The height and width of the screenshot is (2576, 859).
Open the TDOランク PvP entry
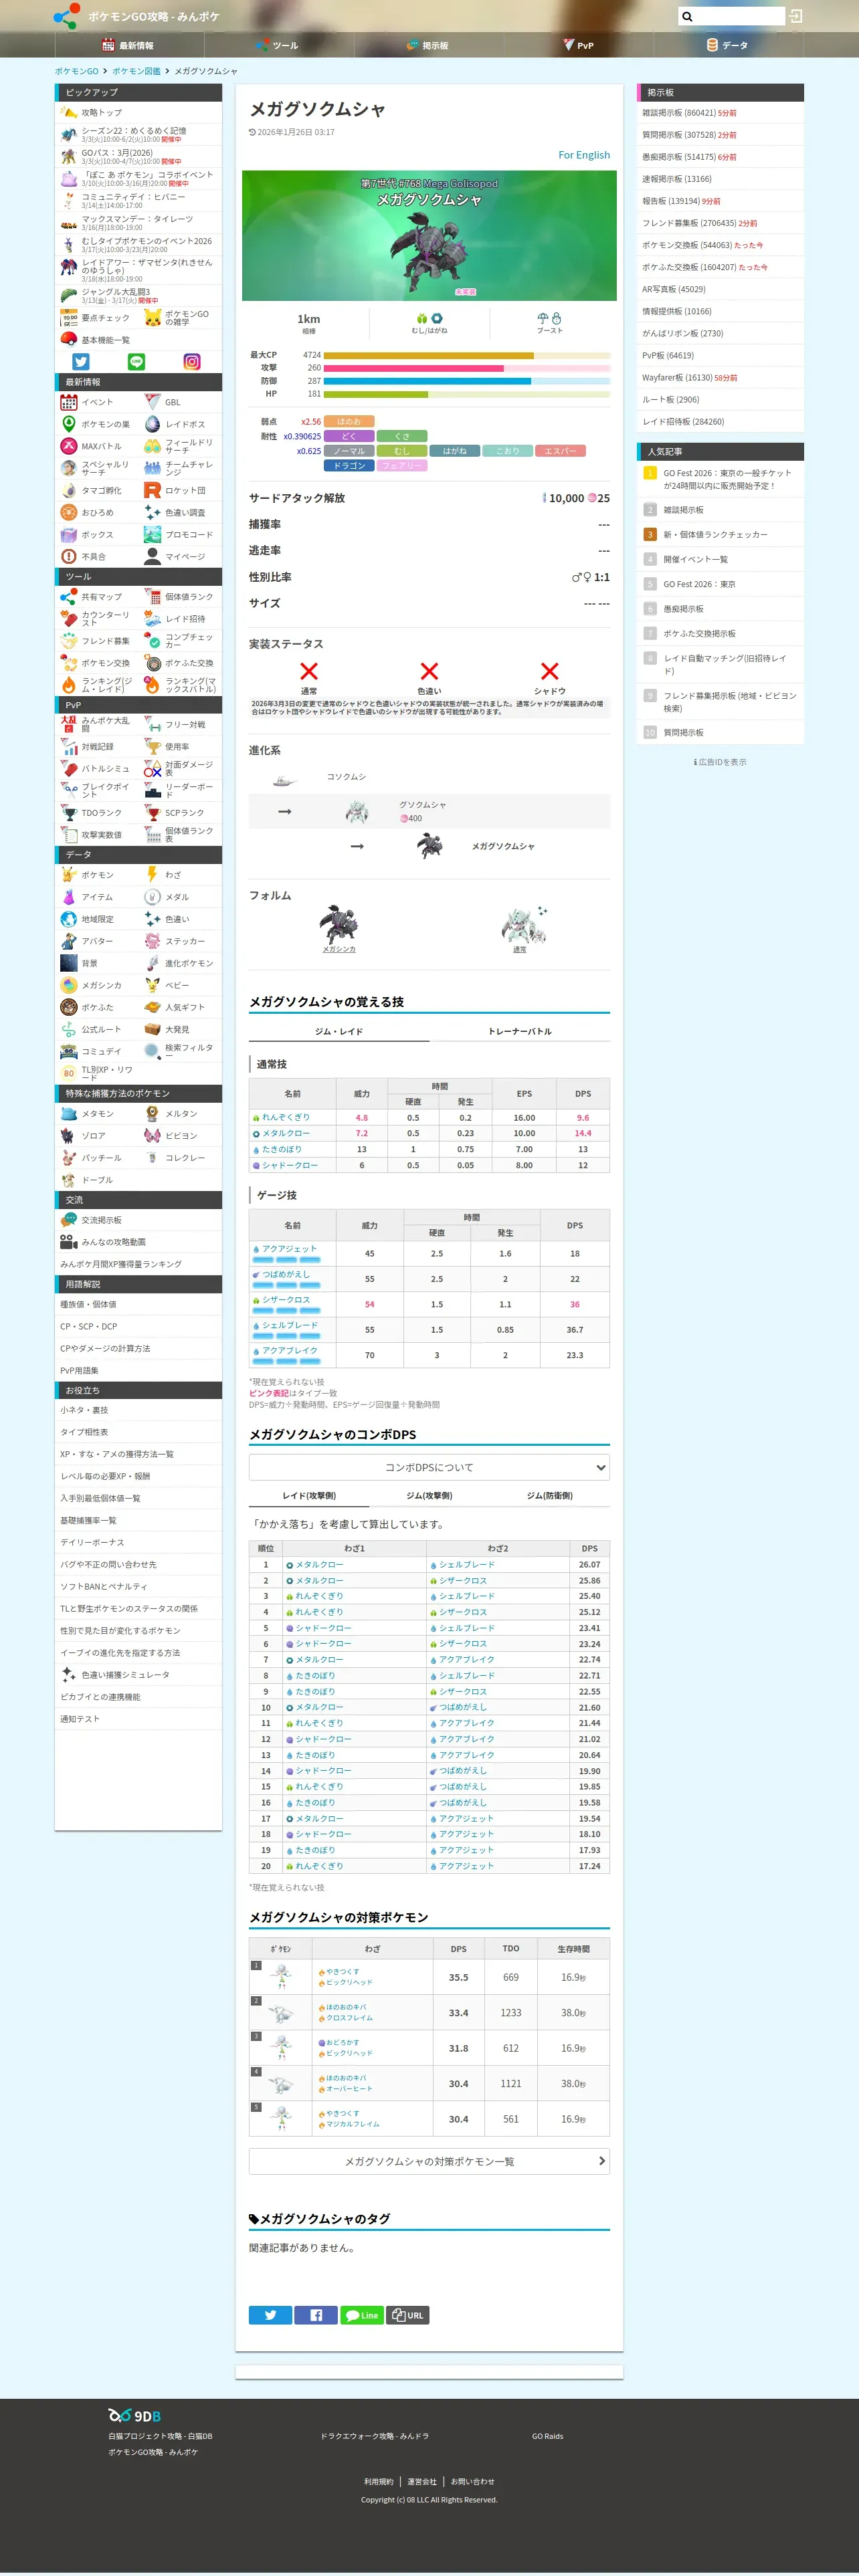[x=96, y=813]
